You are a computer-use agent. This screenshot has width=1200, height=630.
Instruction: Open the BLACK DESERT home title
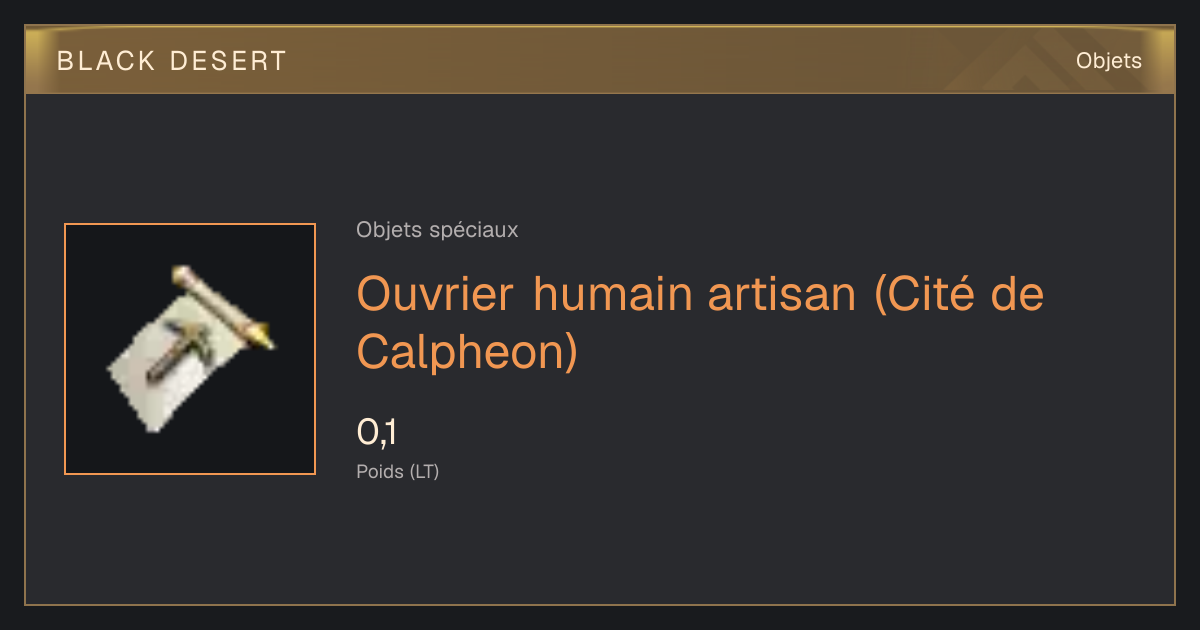click(172, 61)
